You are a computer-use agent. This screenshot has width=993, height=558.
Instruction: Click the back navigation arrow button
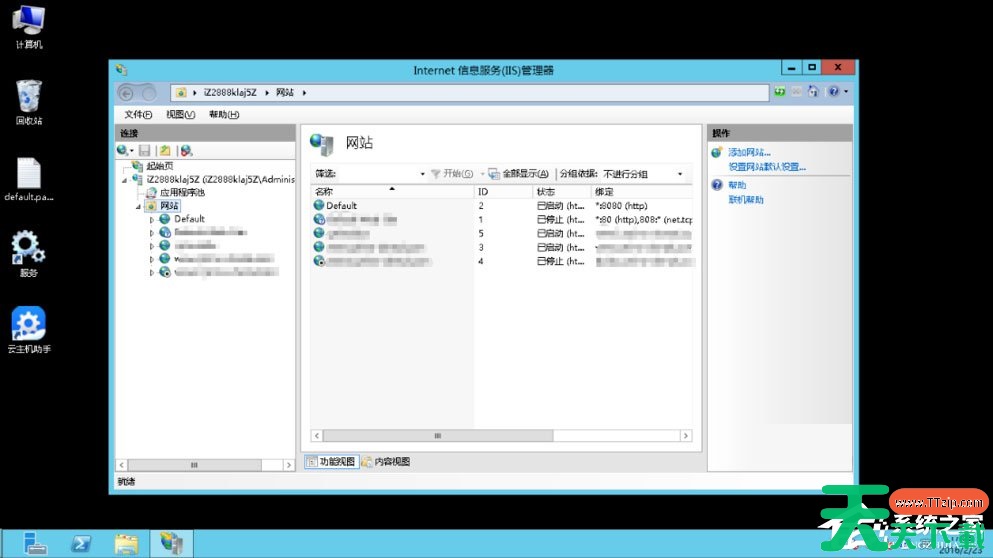[127, 93]
